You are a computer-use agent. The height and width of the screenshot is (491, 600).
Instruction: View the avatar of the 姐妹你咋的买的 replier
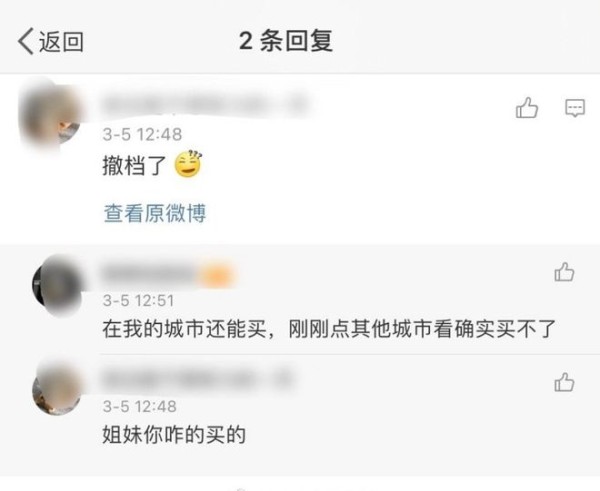click(x=57, y=388)
